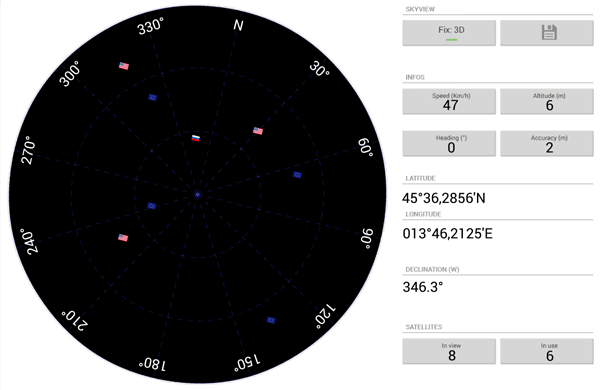This screenshot has height=390, width=600.
Task: Click the longitude value 013°46,2125'E
Action: coord(447,233)
